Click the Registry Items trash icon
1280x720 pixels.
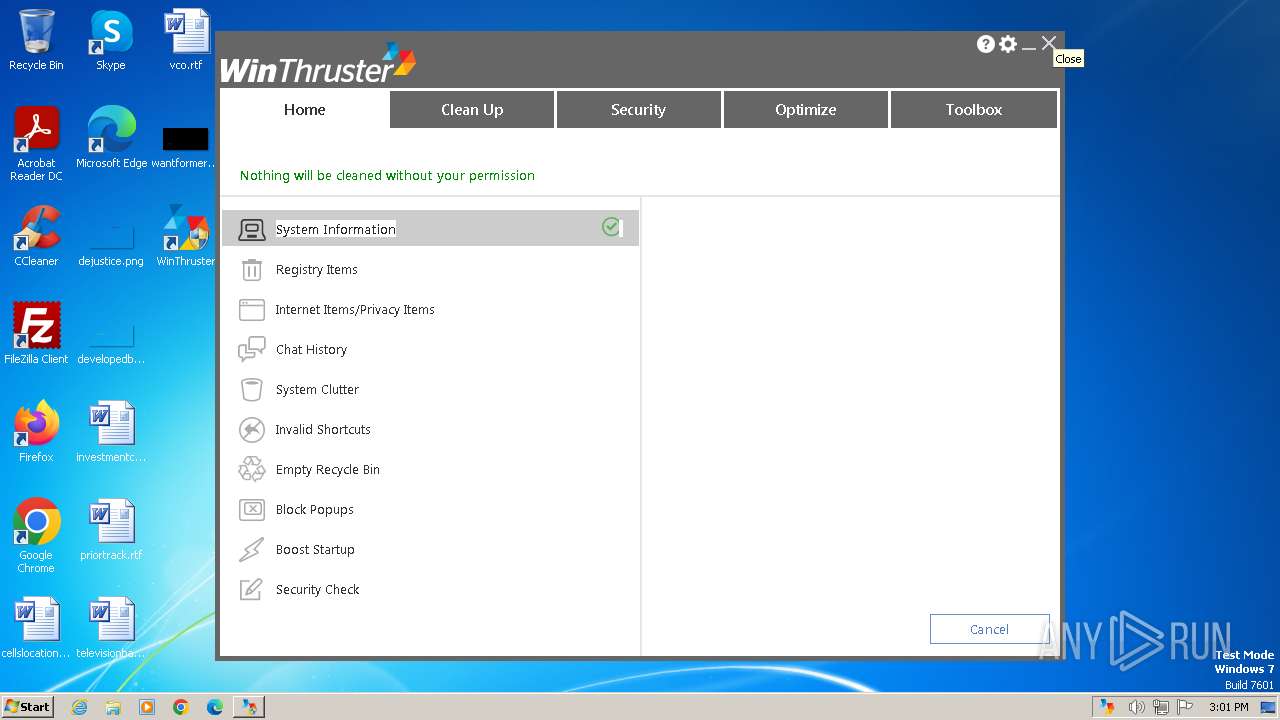251,270
